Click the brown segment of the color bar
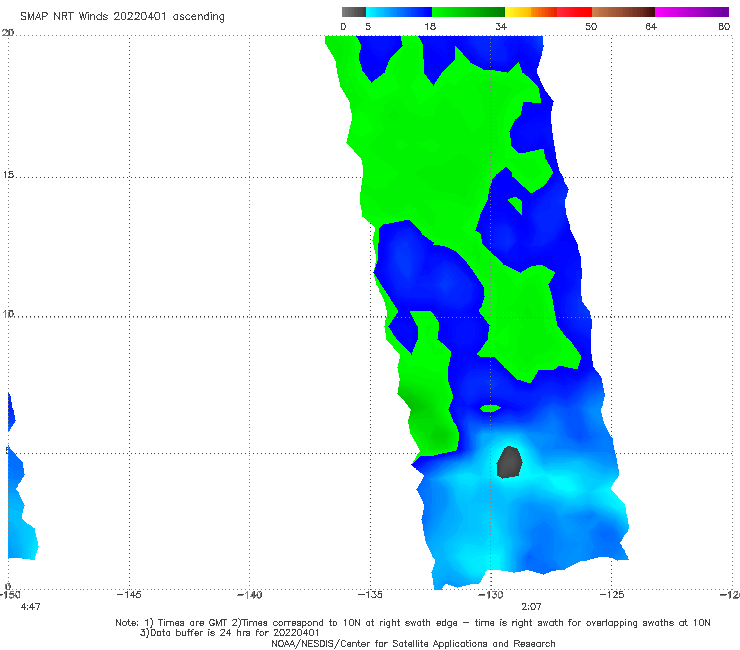Screen dimensions: 740x650 tap(623, 12)
